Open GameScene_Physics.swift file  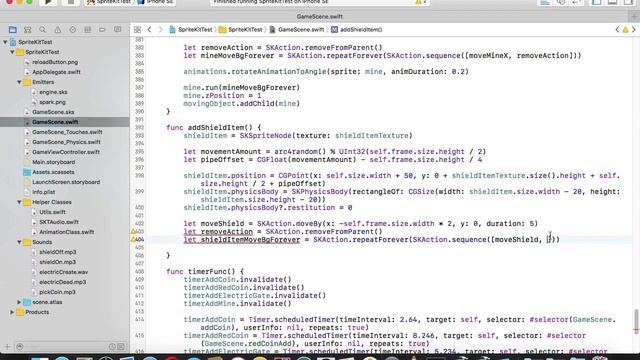pos(66,142)
